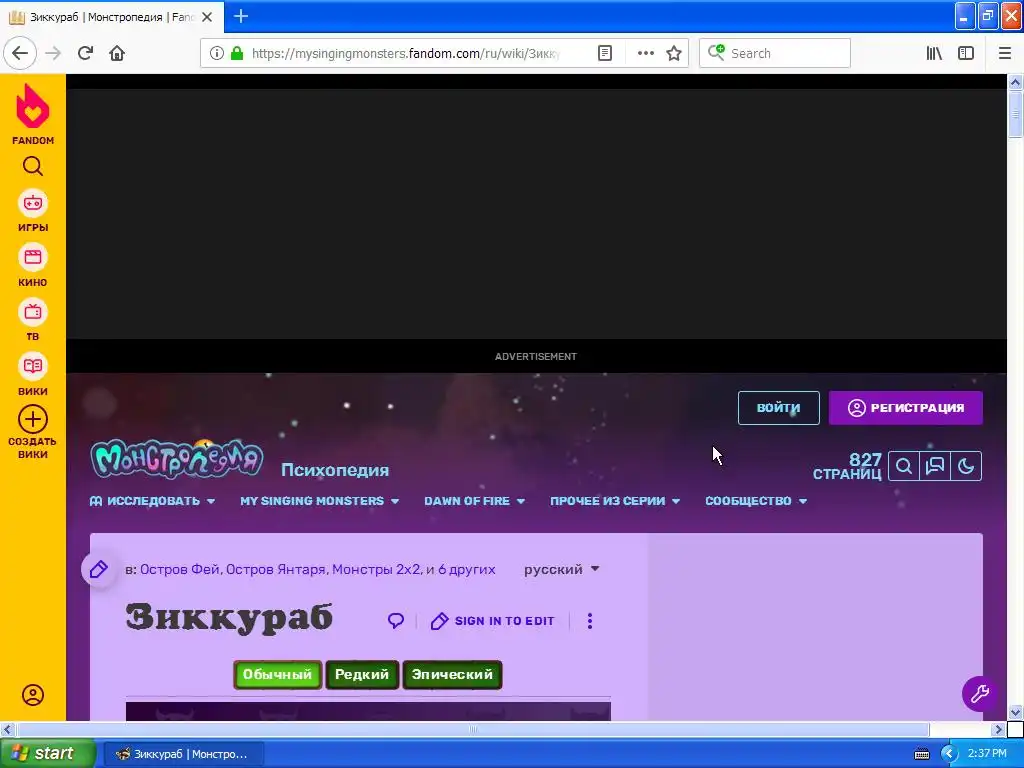Close the Зиккураб browser tab

pos(207,17)
